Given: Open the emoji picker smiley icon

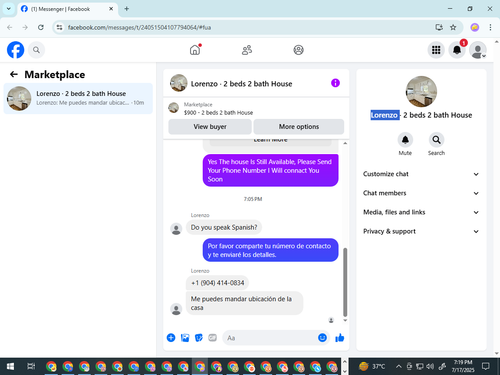Looking at the screenshot, I should tap(322, 338).
